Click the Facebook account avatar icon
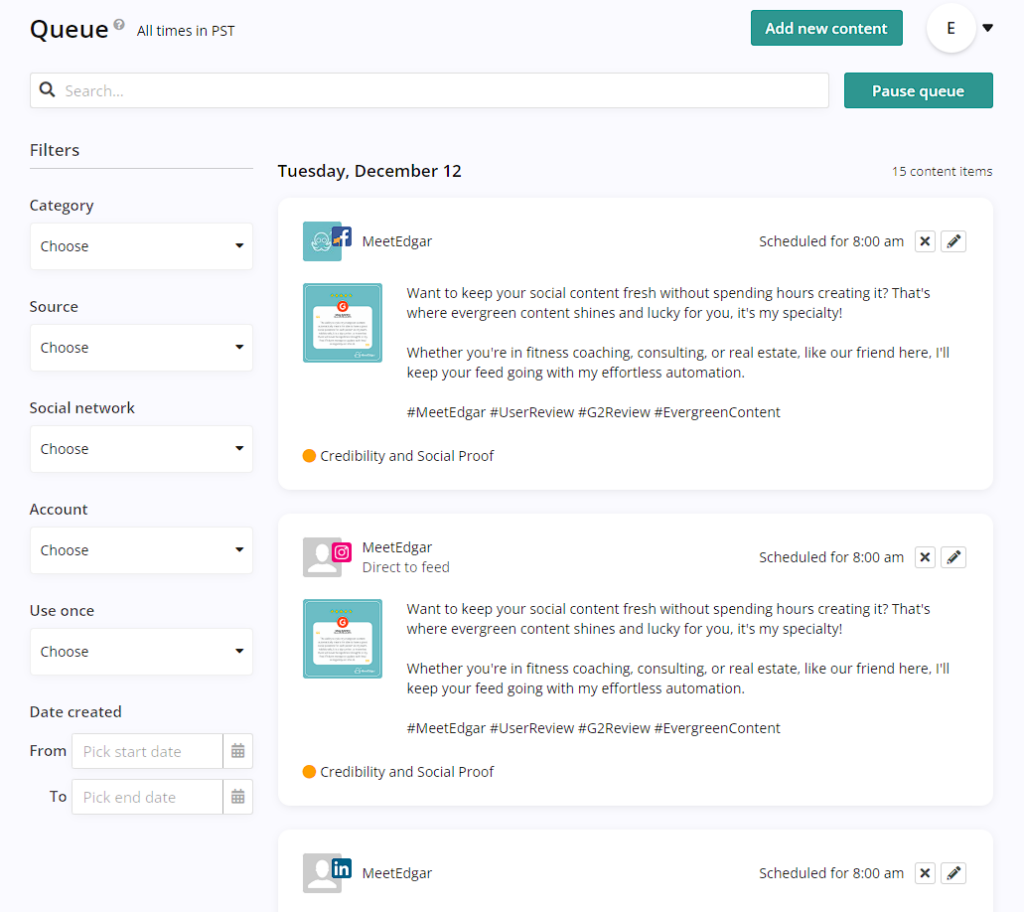Image resolution: width=1024 pixels, height=912 pixels. pyautogui.click(x=327, y=242)
